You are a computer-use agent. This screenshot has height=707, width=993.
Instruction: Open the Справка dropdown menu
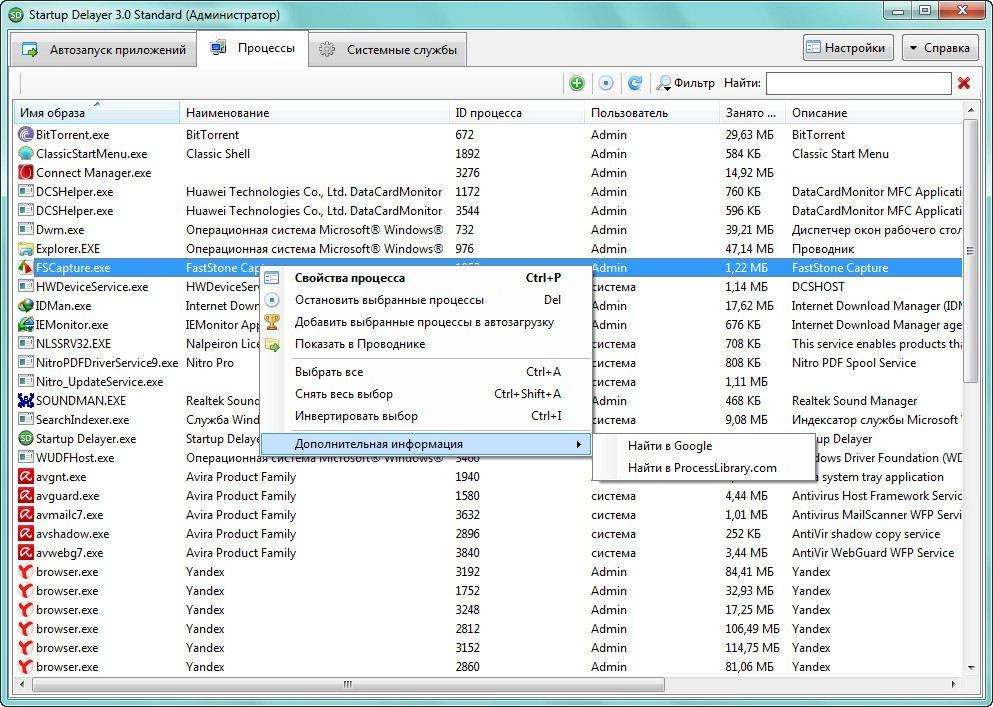pos(940,48)
